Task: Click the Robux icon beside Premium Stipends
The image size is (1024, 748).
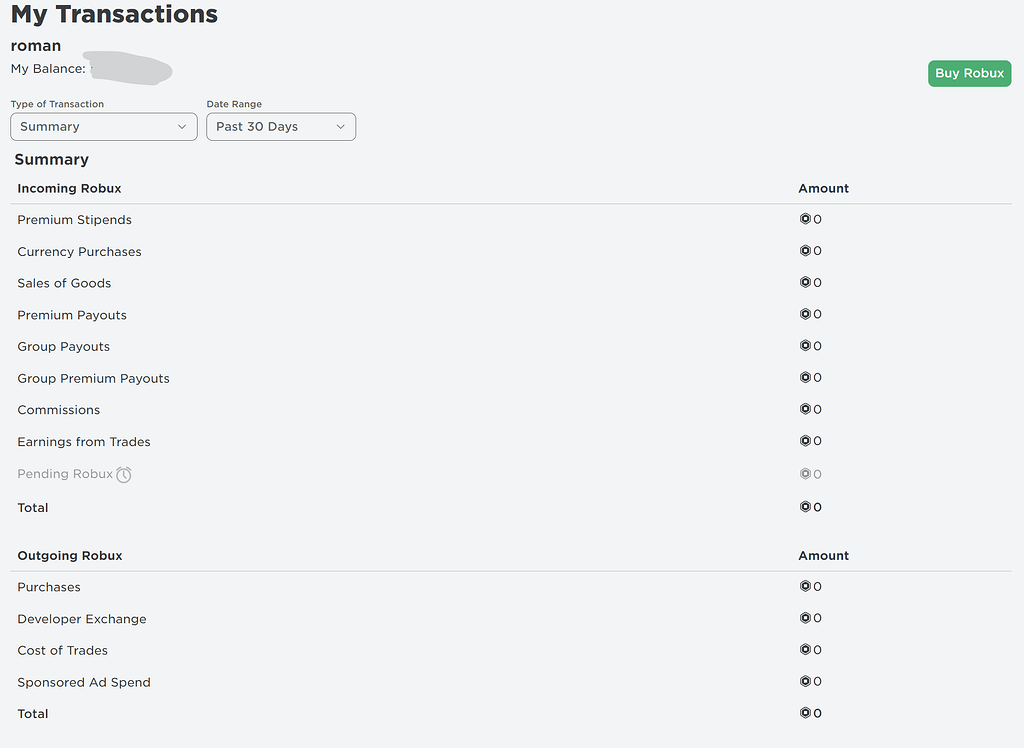Action: pos(806,219)
